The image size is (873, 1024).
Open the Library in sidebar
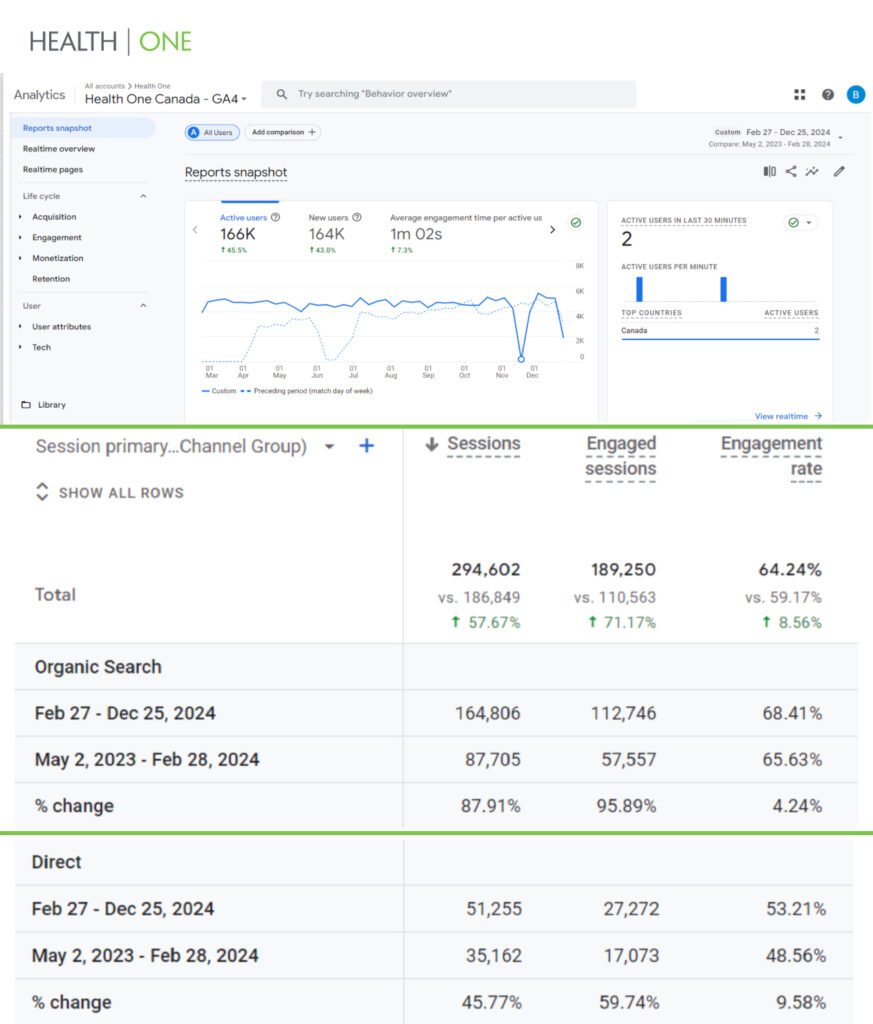(52, 405)
